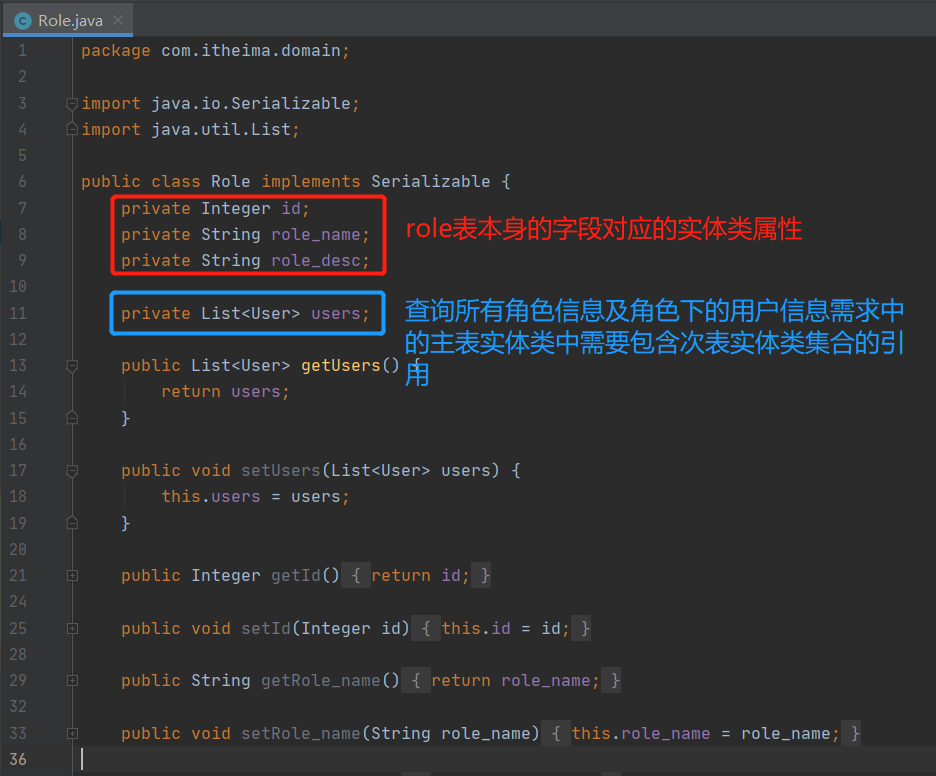Click 'this.users' on line 18
Image resolution: width=936 pixels, height=776 pixels.
click(211, 497)
